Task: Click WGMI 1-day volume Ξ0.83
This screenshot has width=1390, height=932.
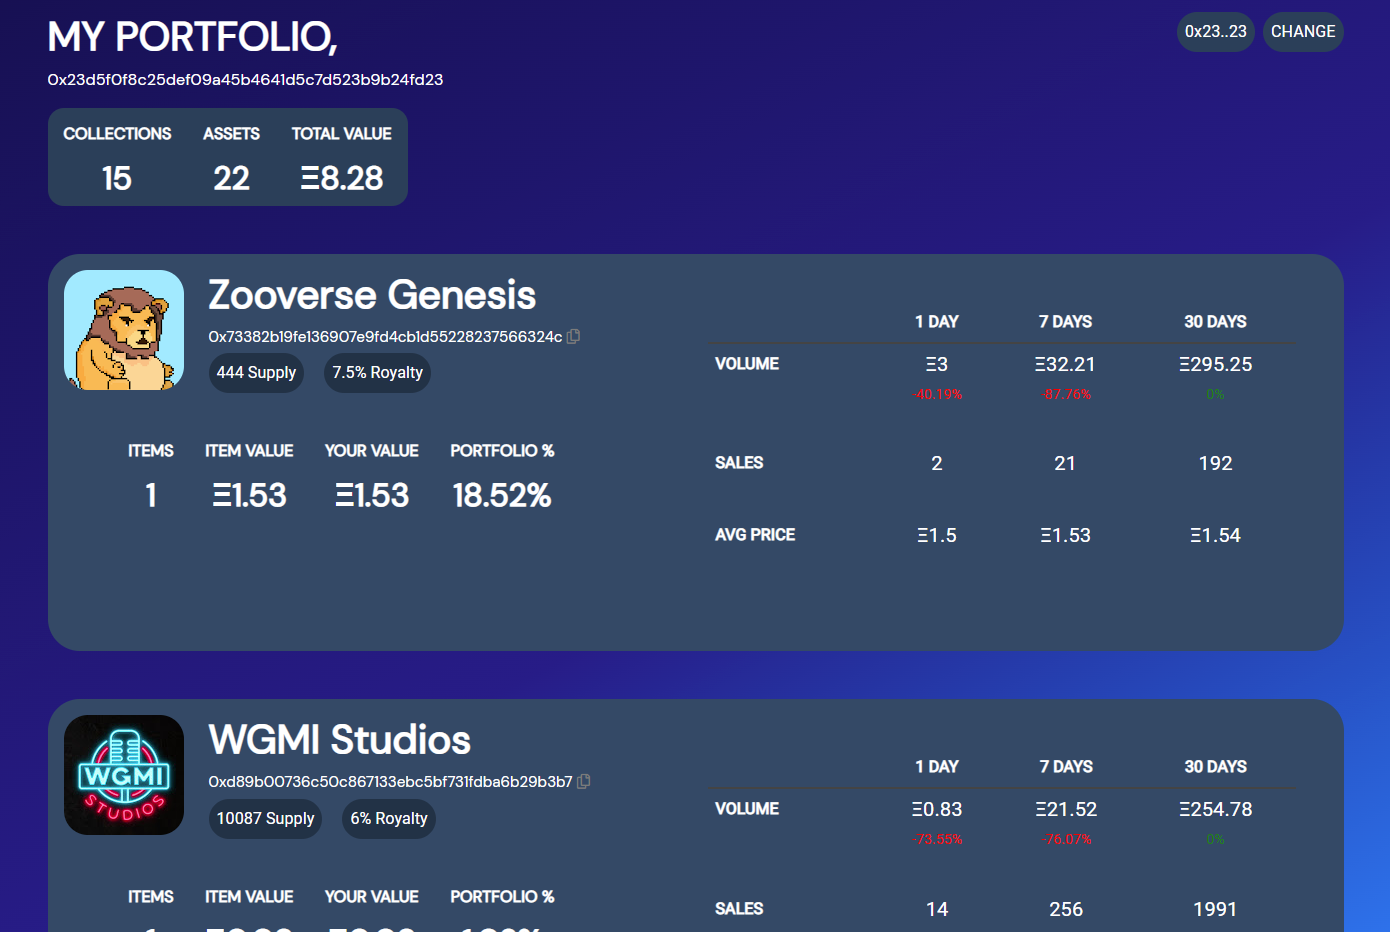Action: (x=937, y=810)
